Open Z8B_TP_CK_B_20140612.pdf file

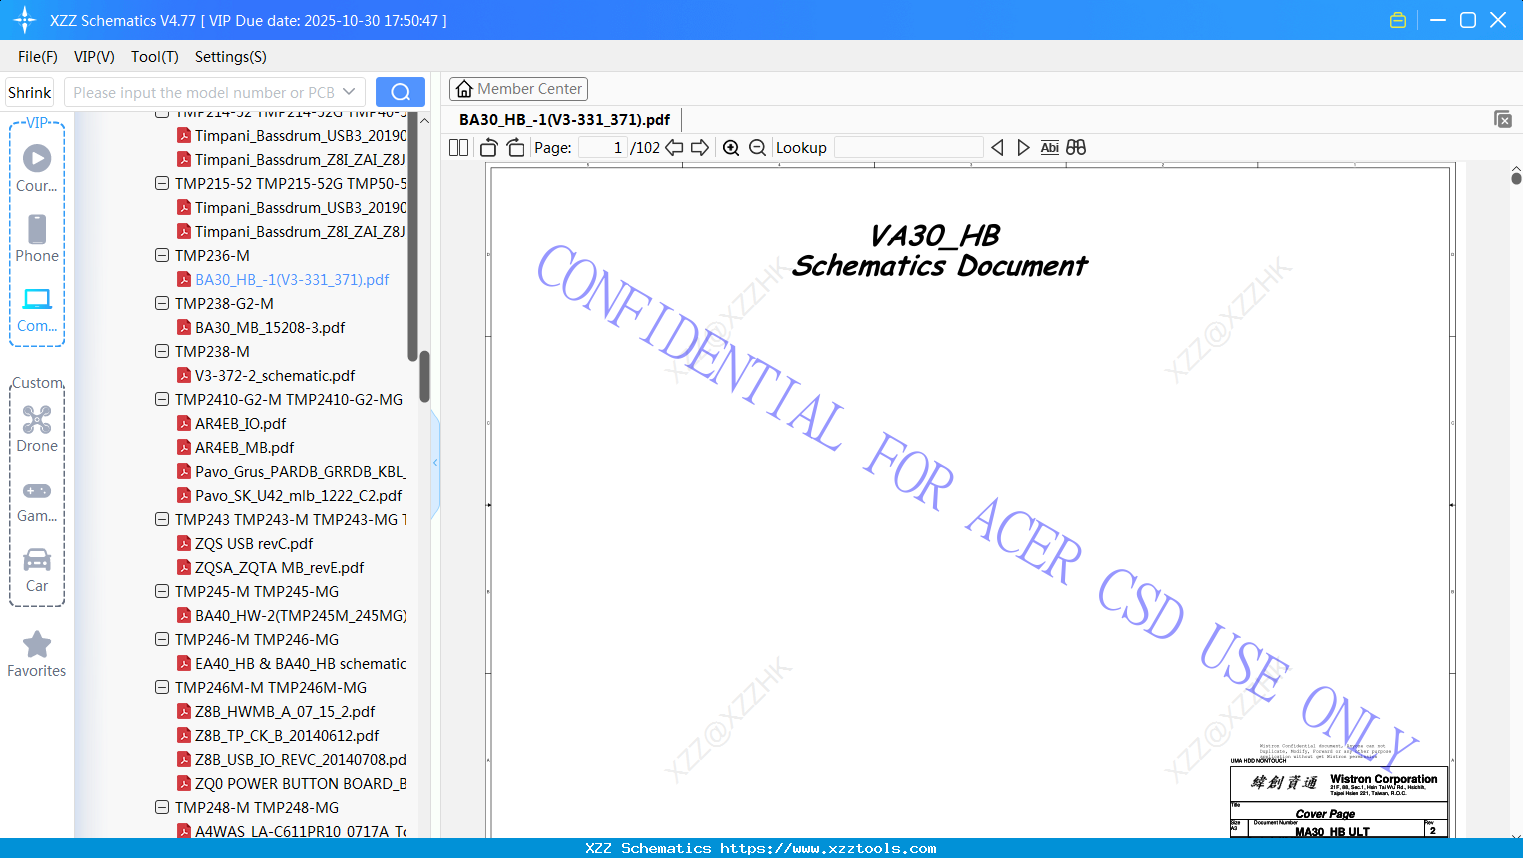click(287, 735)
